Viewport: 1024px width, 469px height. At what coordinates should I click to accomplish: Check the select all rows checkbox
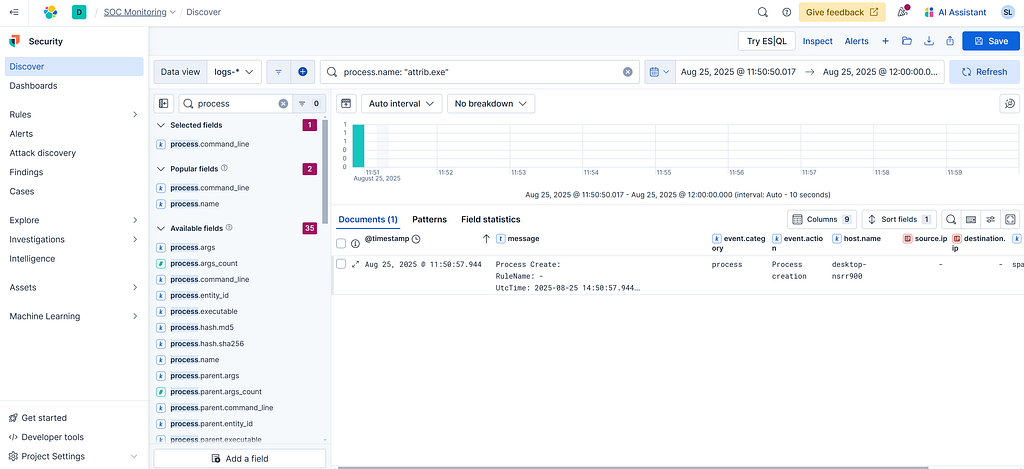pyautogui.click(x=341, y=243)
